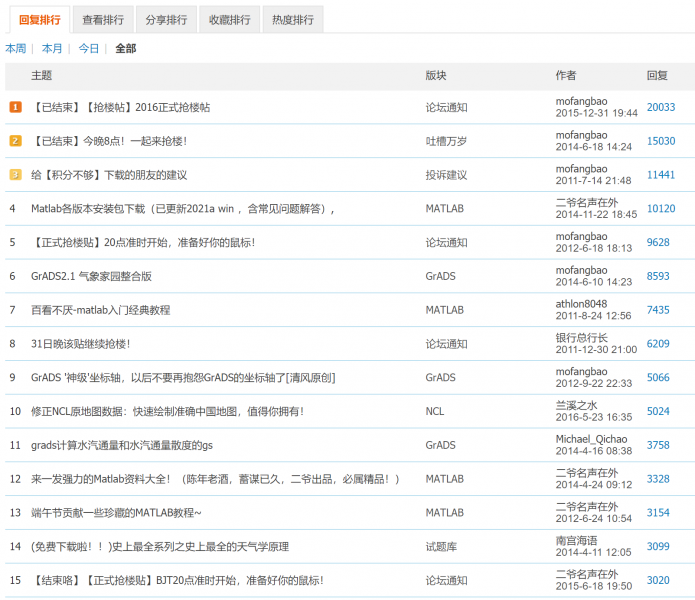This screenshot has width=695, height=600.
Task: Filter the ranking by 本周
Action: pyautogui.click(x=15, y=48)
